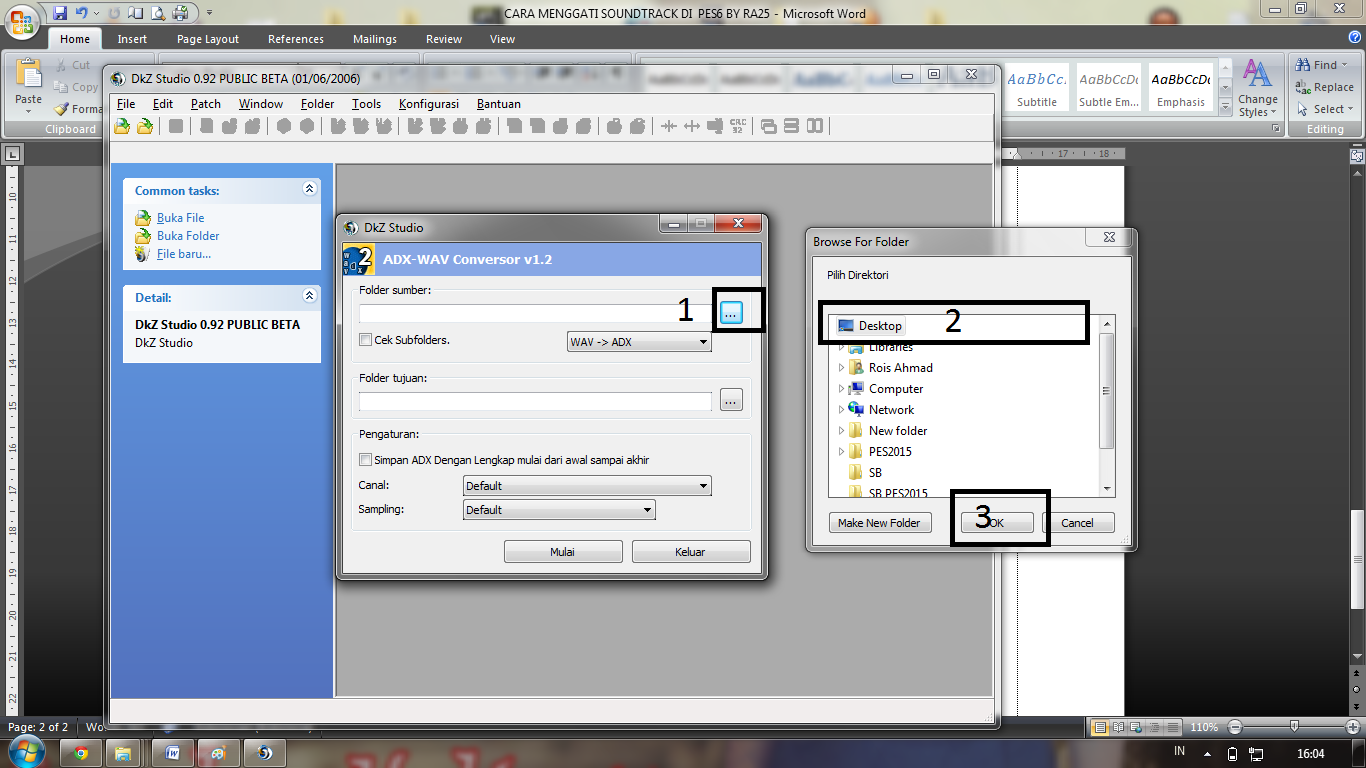Expand the Computer tree node arrow
Viewport: 1366px width, 768px height.
click(841, 389)
